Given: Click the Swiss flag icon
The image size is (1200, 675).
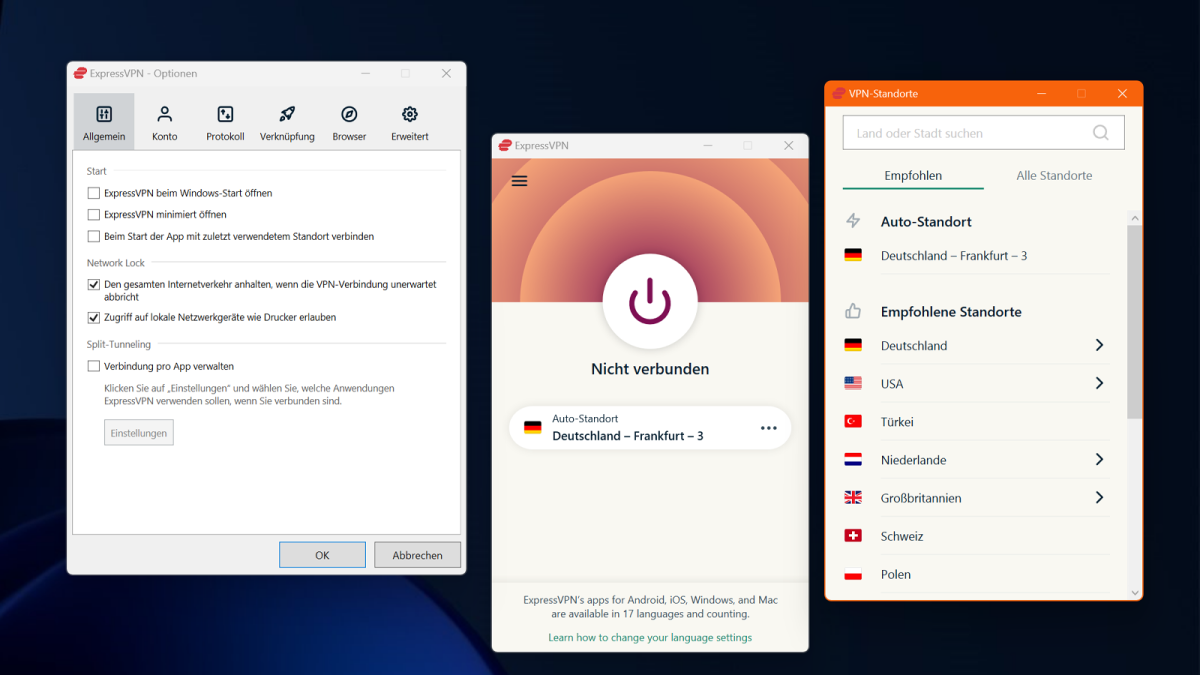Looking at the screenshot, I should pos(853,535).
